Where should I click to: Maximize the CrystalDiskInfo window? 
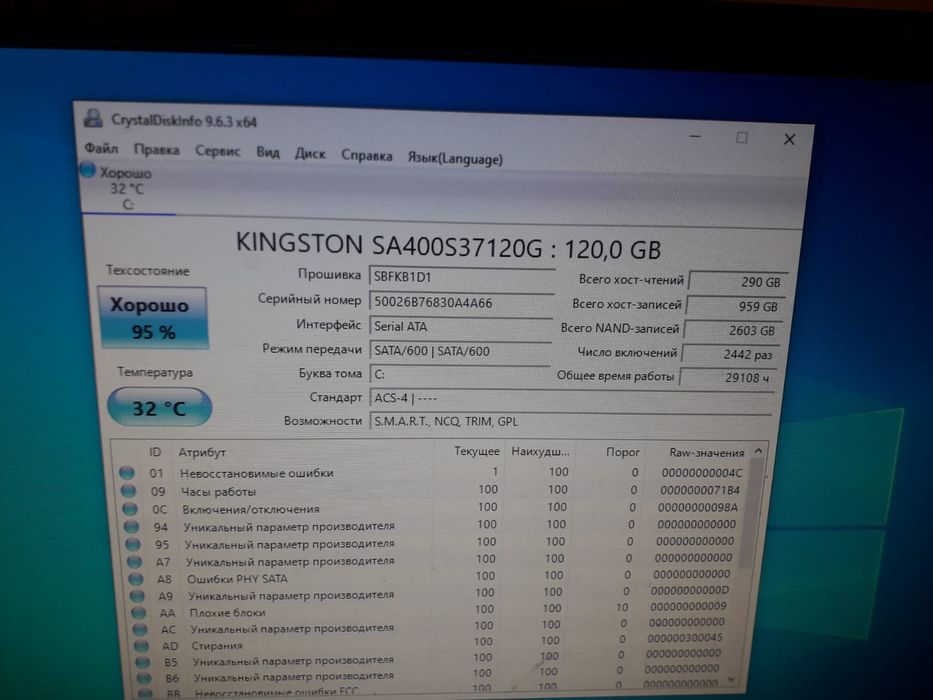[x=742, y=138]
